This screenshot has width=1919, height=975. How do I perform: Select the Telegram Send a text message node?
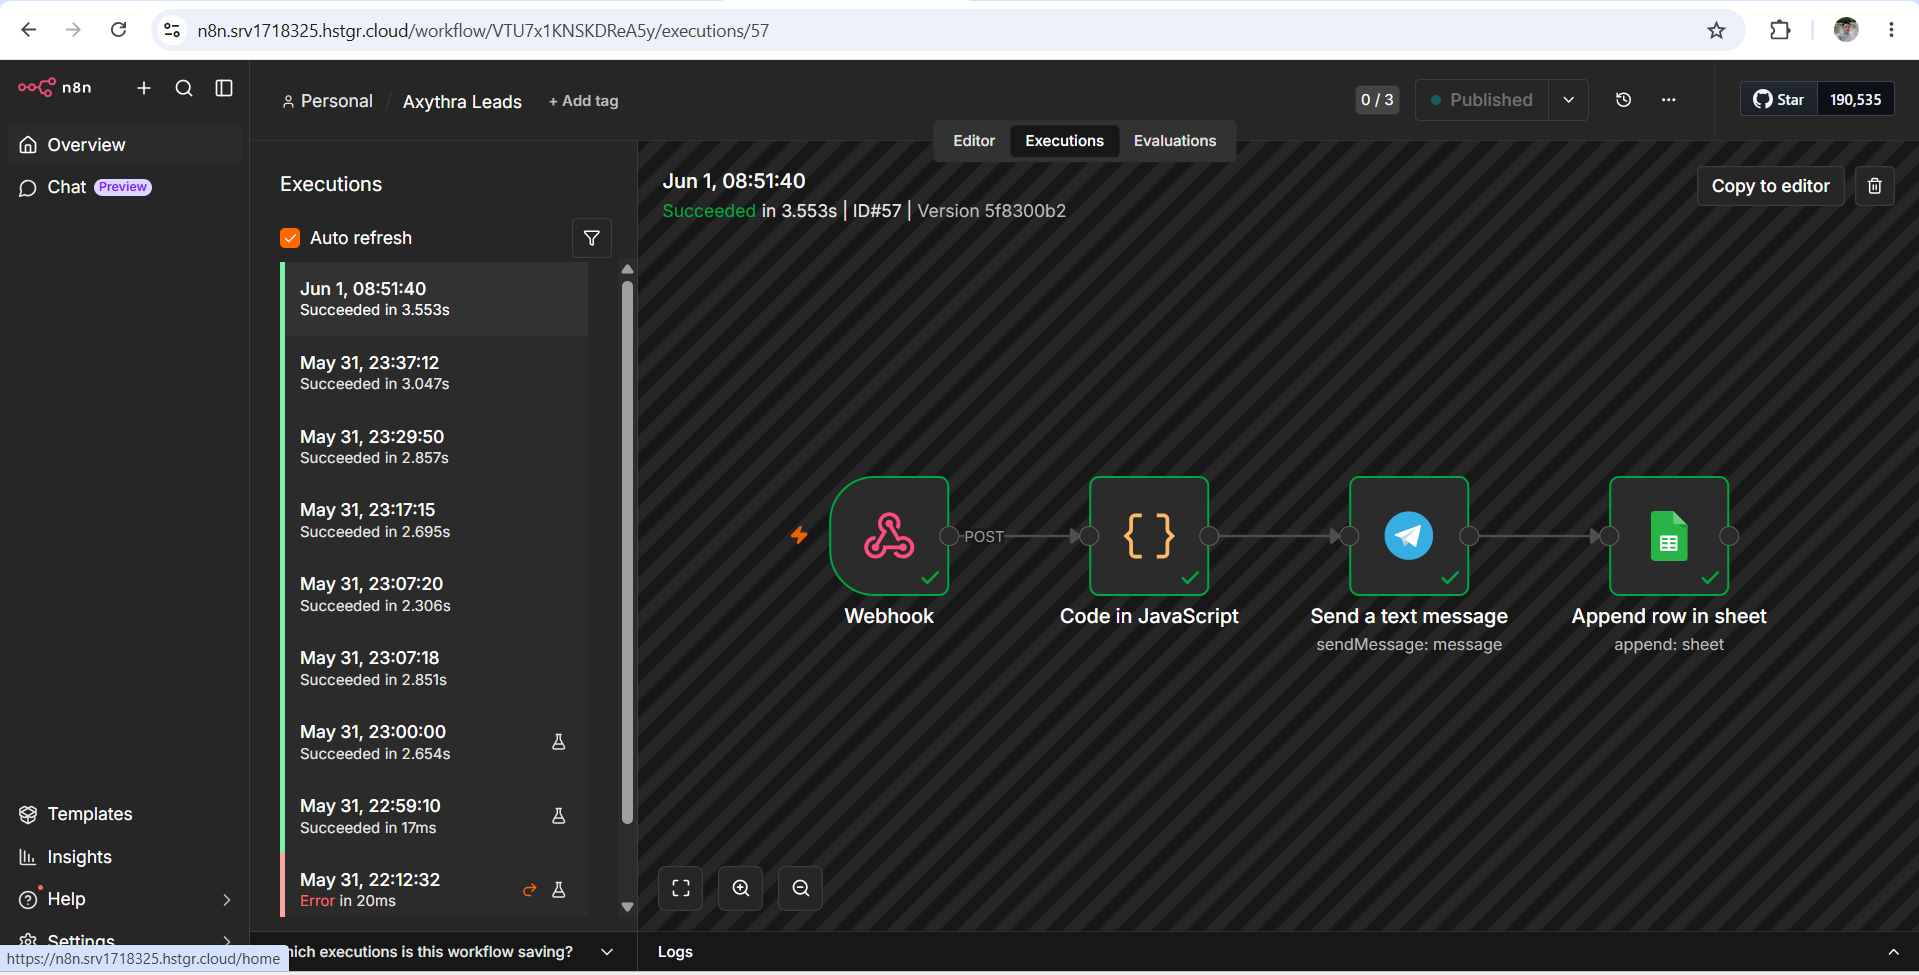click(1409, 536)
